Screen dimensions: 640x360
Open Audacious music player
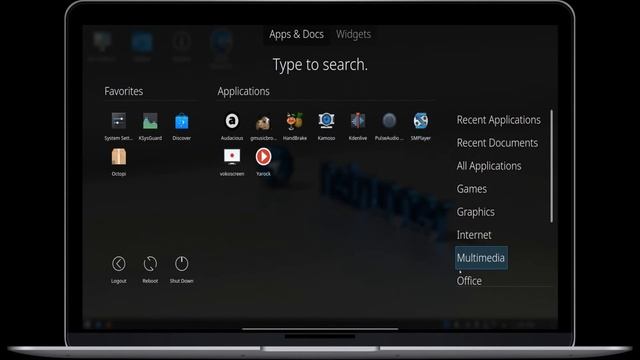pos(232,126)
